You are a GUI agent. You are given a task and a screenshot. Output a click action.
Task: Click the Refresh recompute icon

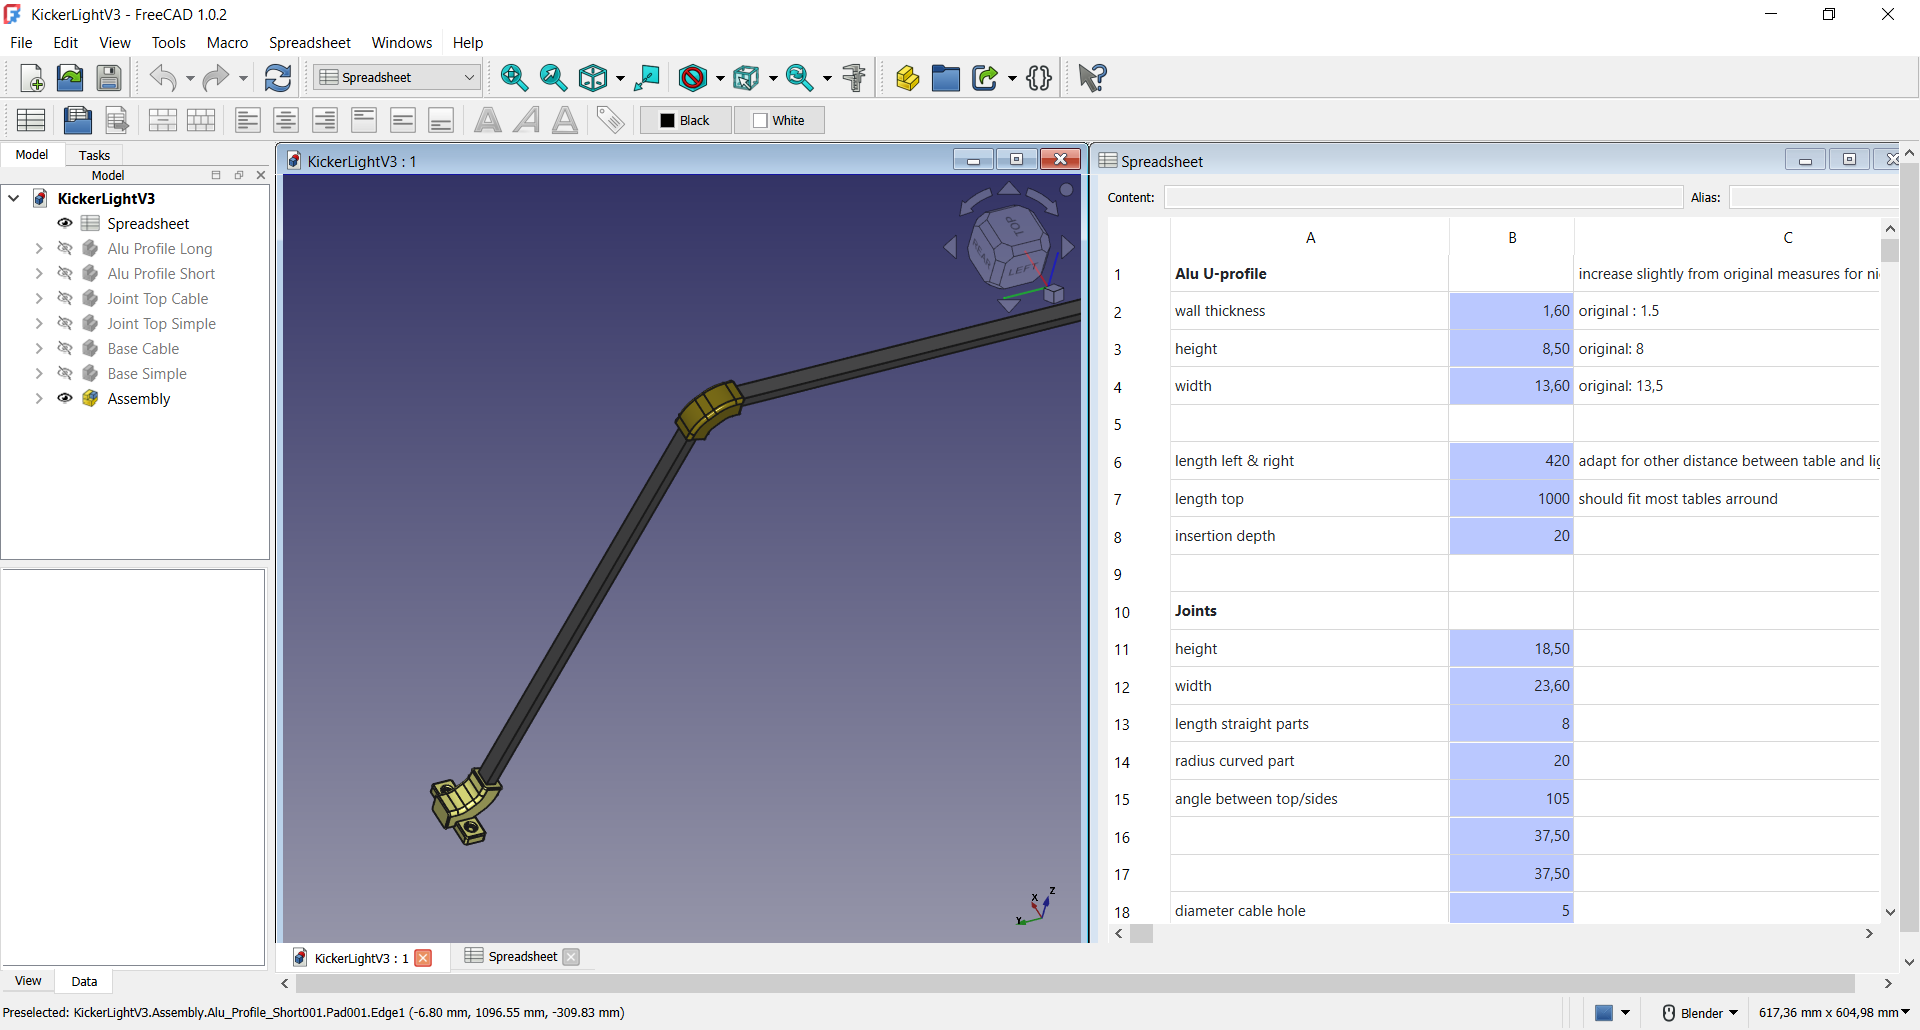(278, 78)
